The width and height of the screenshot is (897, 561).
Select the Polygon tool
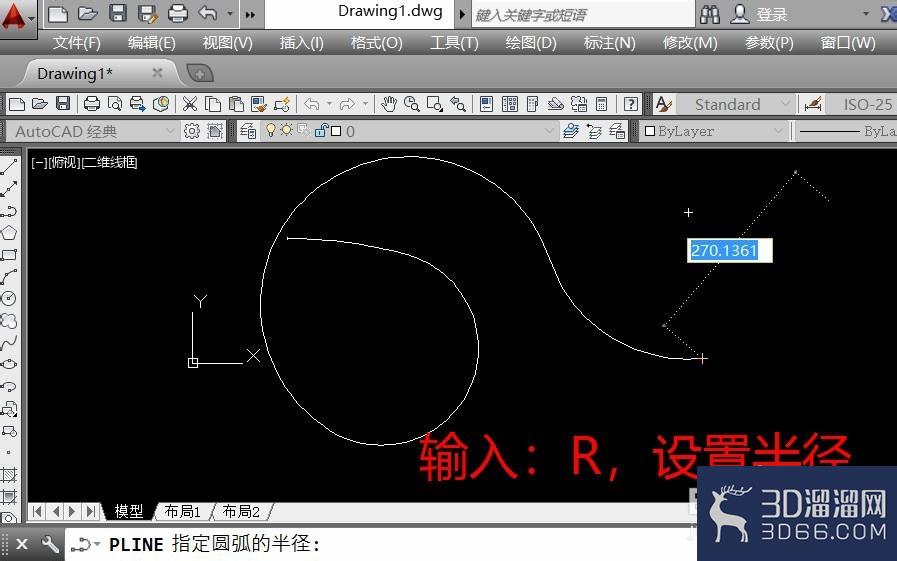click(9, 233)
